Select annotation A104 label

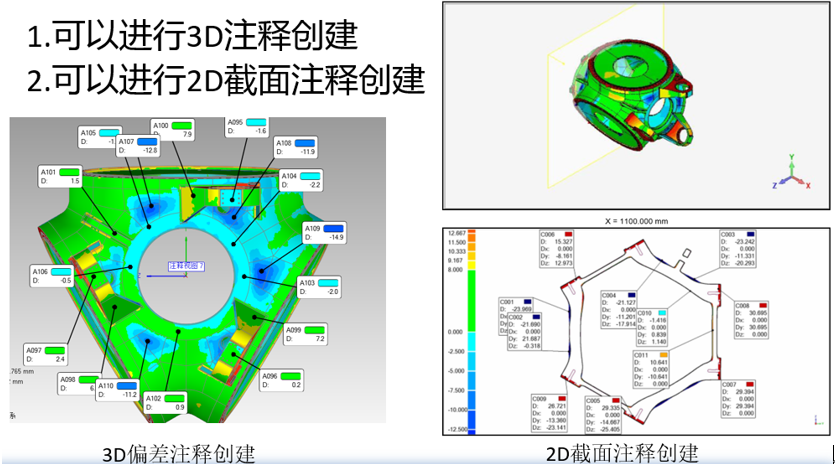(x=301, y=180)
